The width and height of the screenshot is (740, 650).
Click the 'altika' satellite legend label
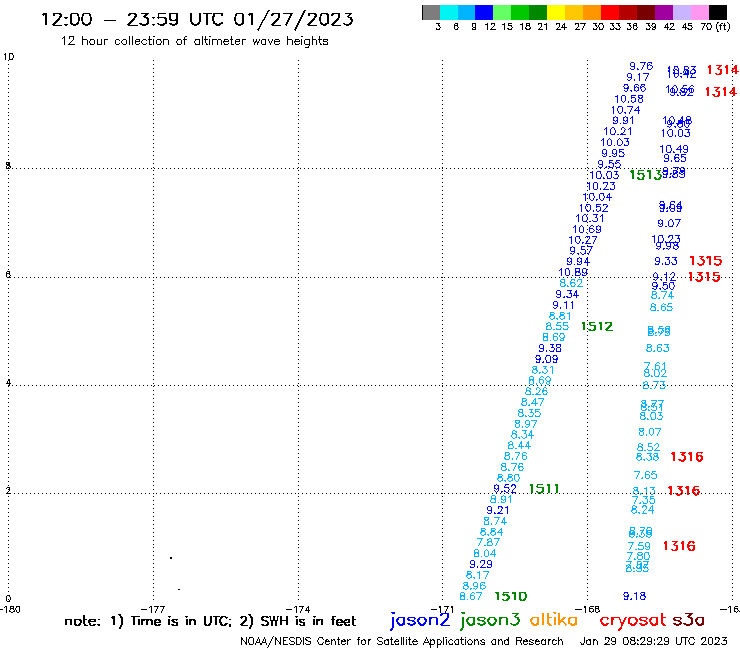554,620
